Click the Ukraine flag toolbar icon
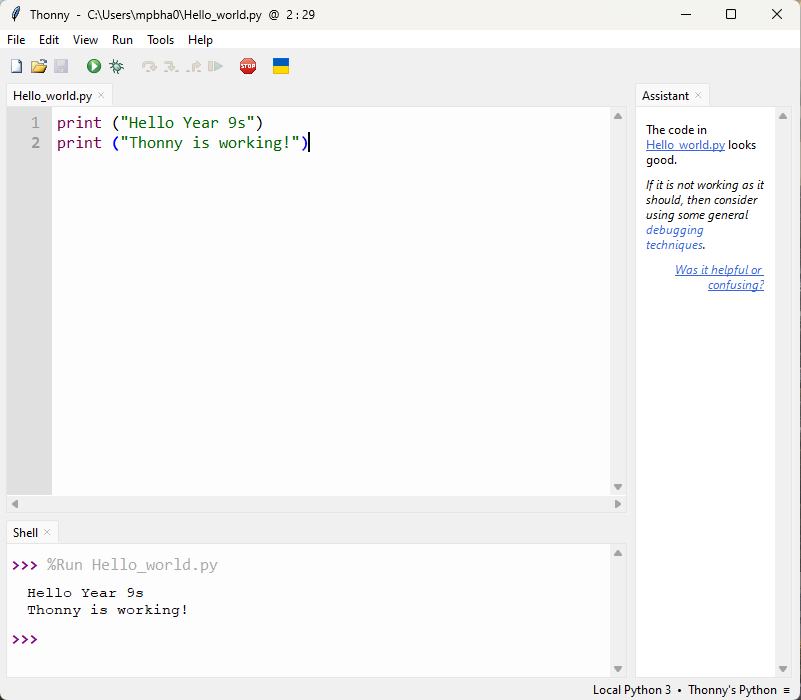801x700 pixels. pyautogui.click(x=280, y=65)
